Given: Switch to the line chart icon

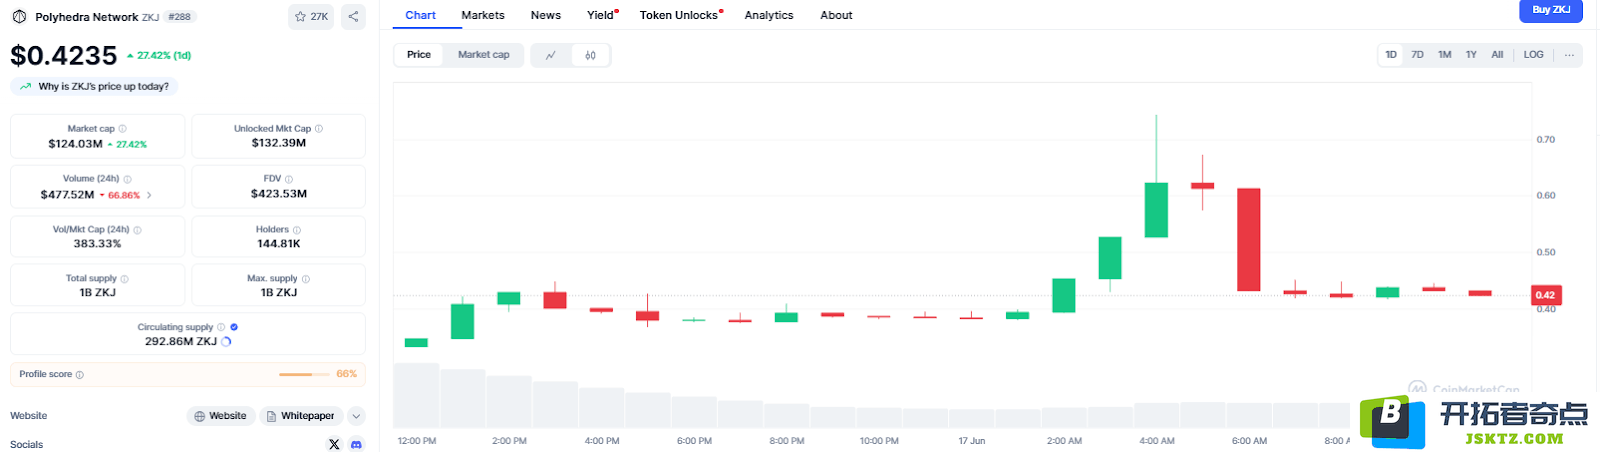Looking at the screenshot, I should click(x=551, y=55).
